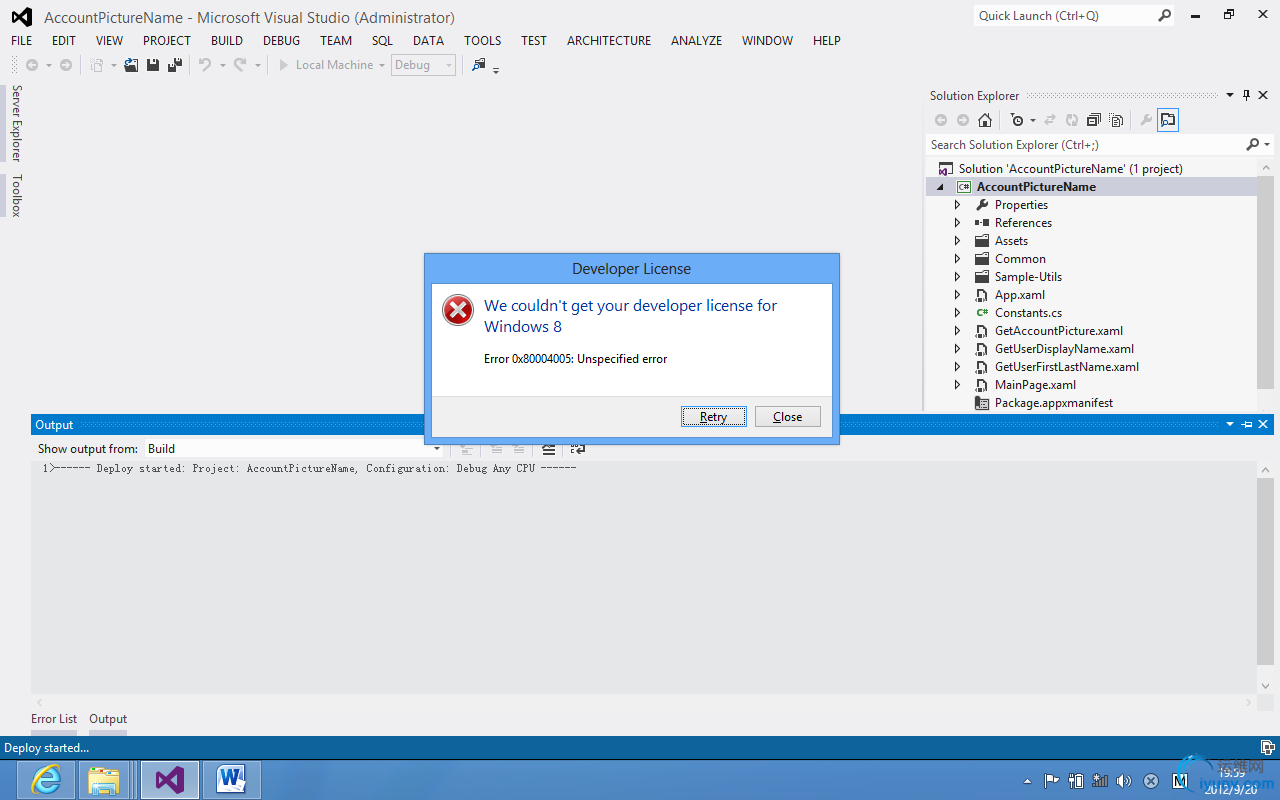
Task: Click the Save All toolbar icon
Action: (x=175, y=65)
